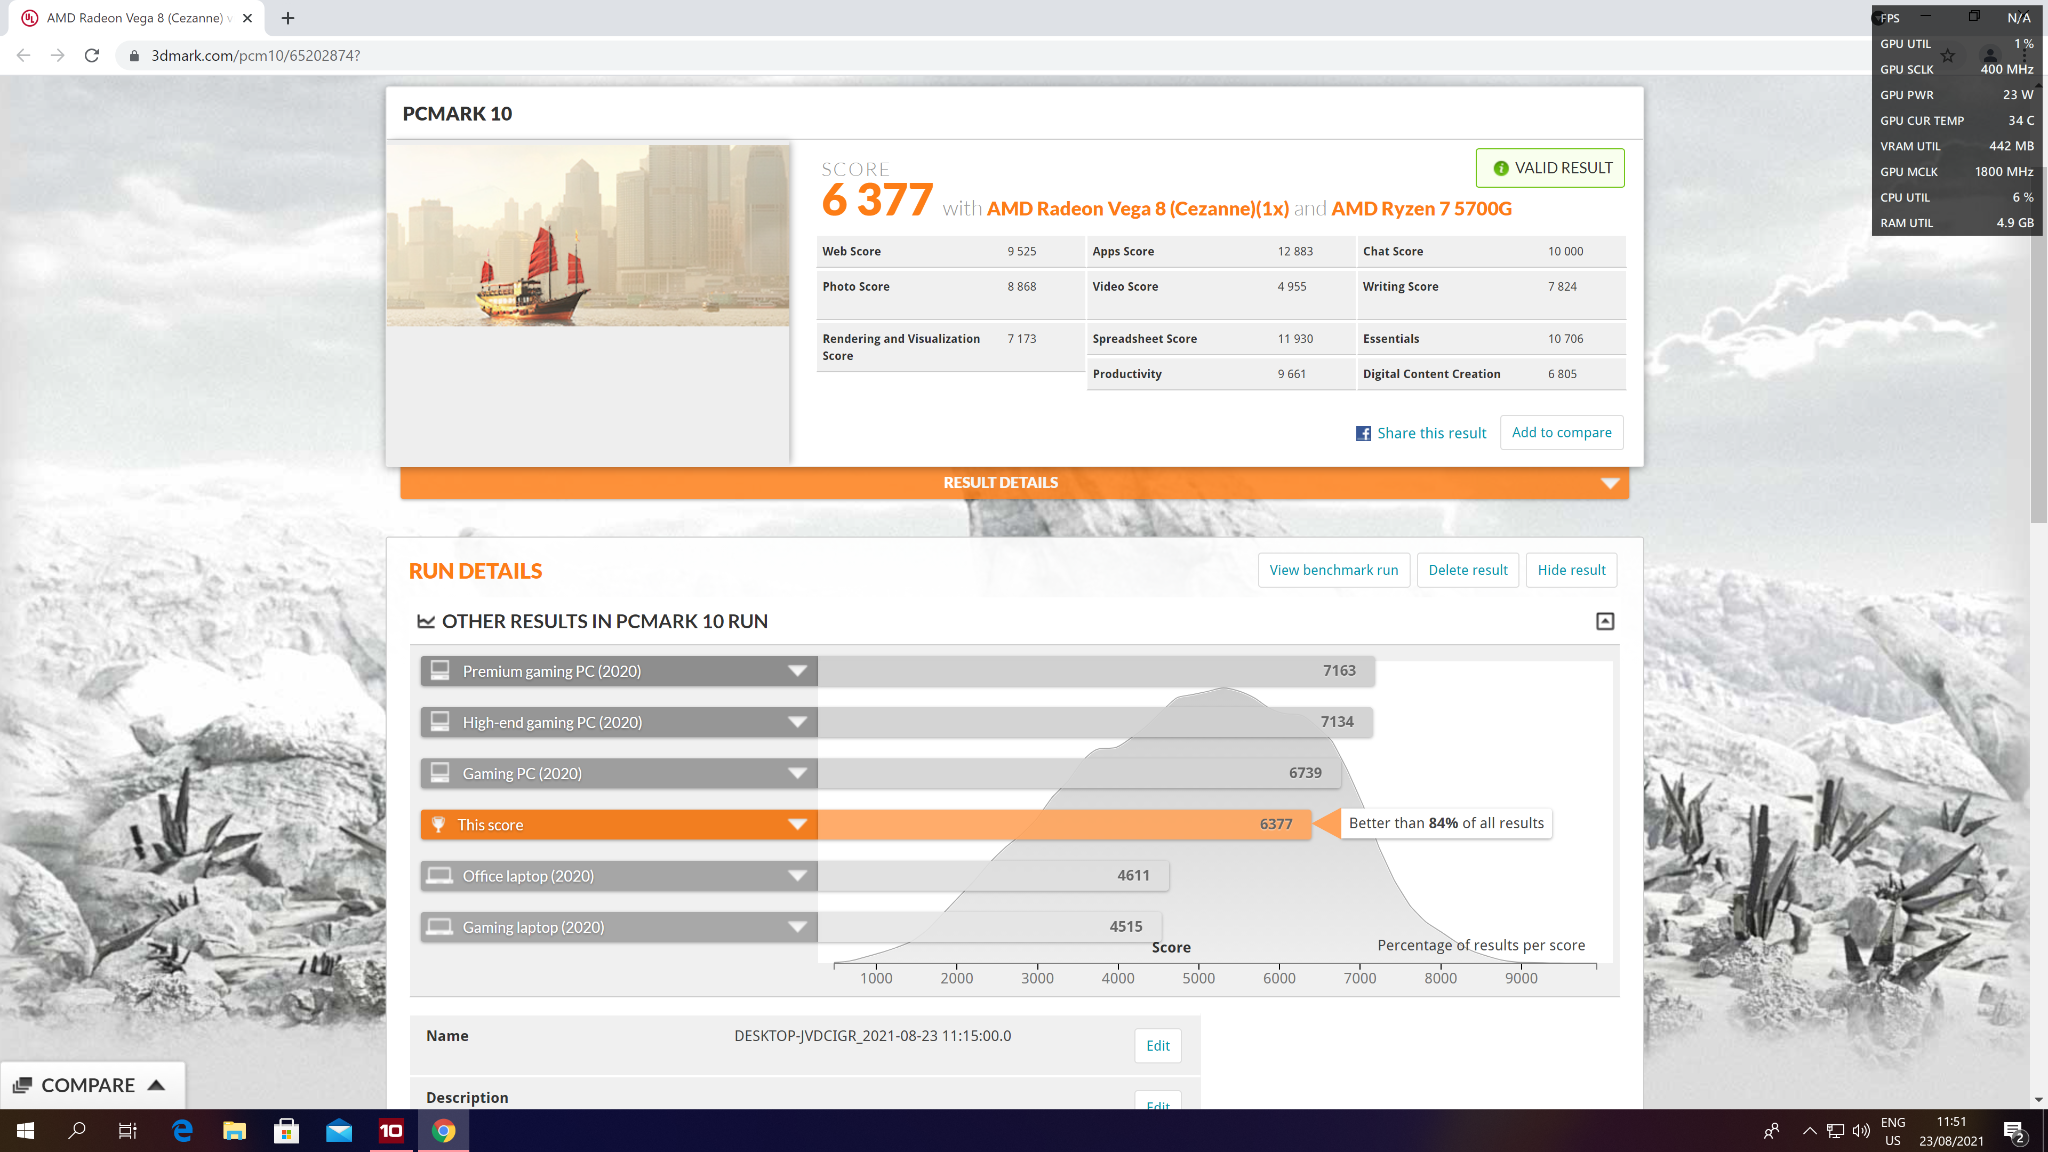Viewport: 2048px width, 1152px height.
Task: Click the trophy icon beside This score
Action: pos(440,824)
